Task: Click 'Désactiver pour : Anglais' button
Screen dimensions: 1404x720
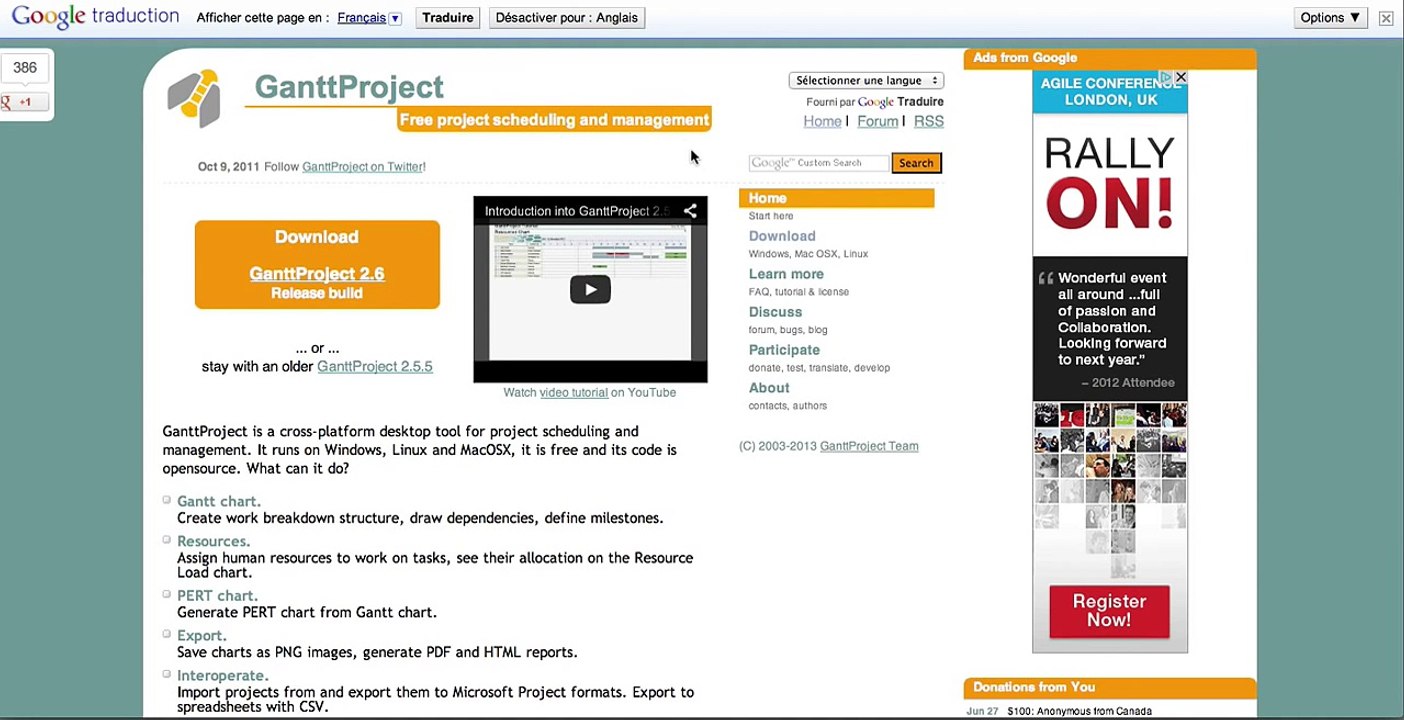Action: click(x=567, y=18)
